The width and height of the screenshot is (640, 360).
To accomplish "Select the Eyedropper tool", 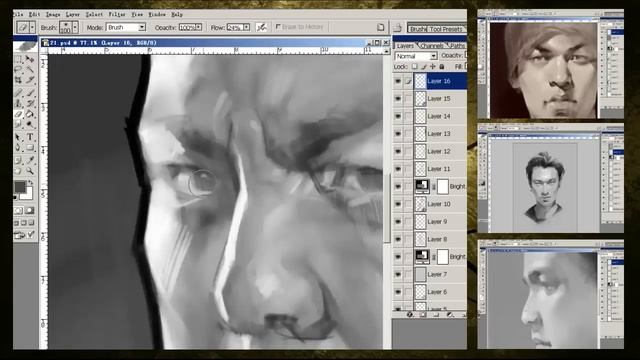I will tap(30, 160).
